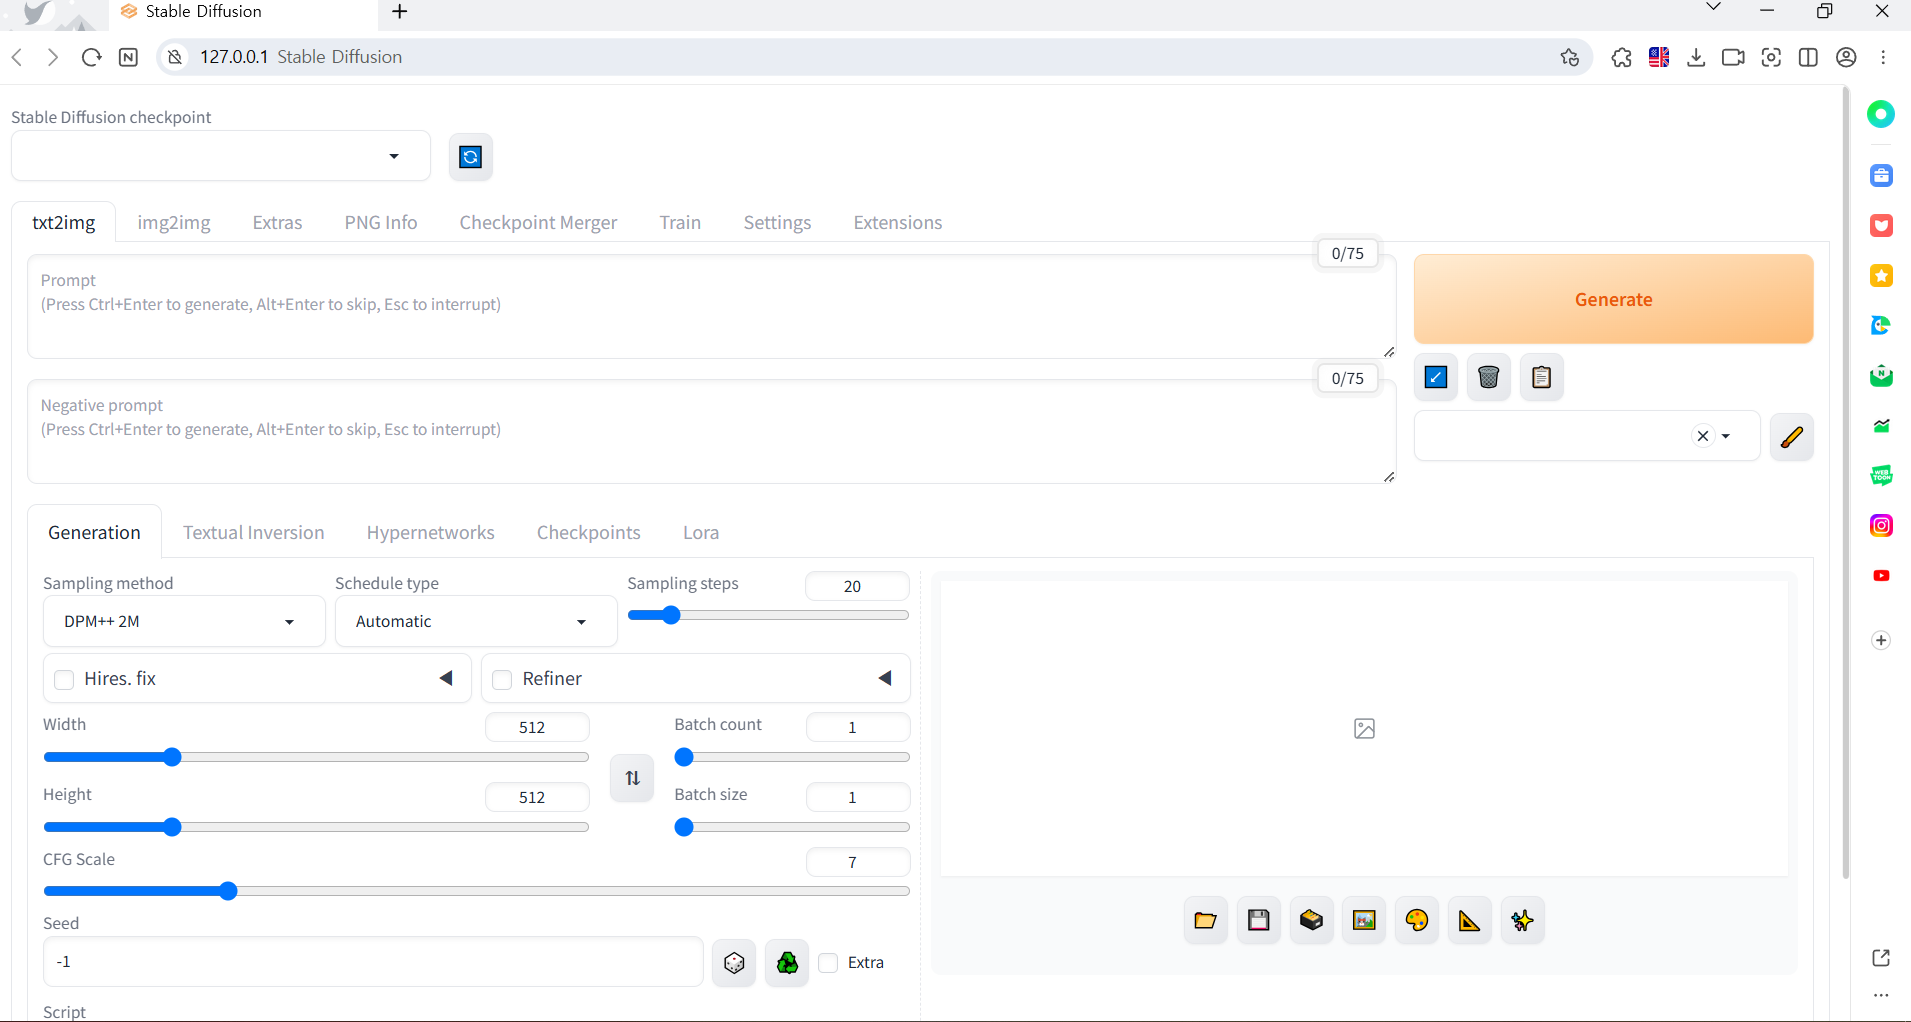Open the Instagram sidebar icon
The image size is (1911, 1022).
click(1881, 525)
